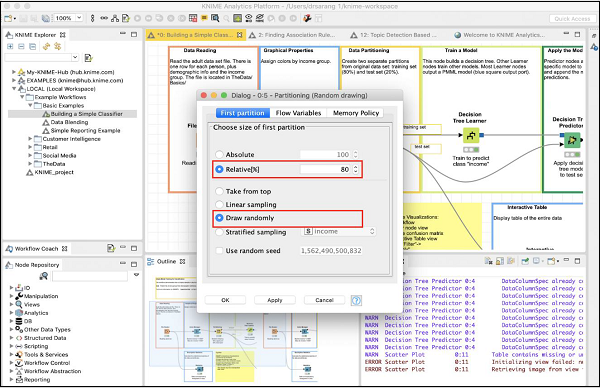Select Data Blending workflow in explorer

tap(69, 122)
